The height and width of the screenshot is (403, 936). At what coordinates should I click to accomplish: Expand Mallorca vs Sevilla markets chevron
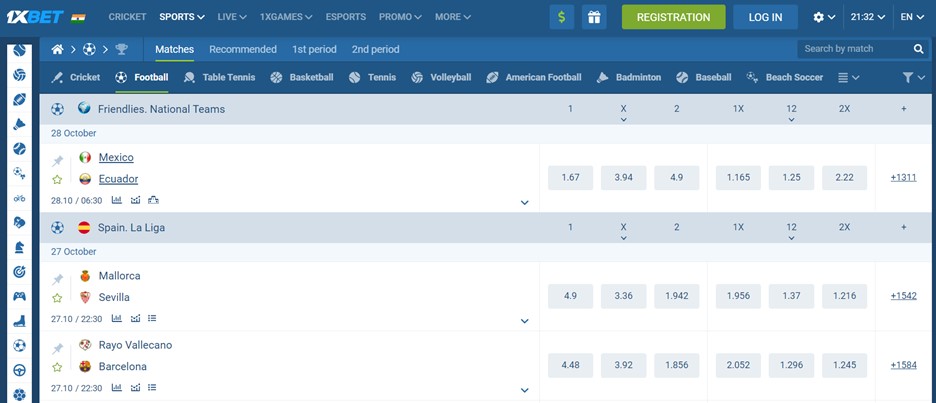[x=525, y=321]
